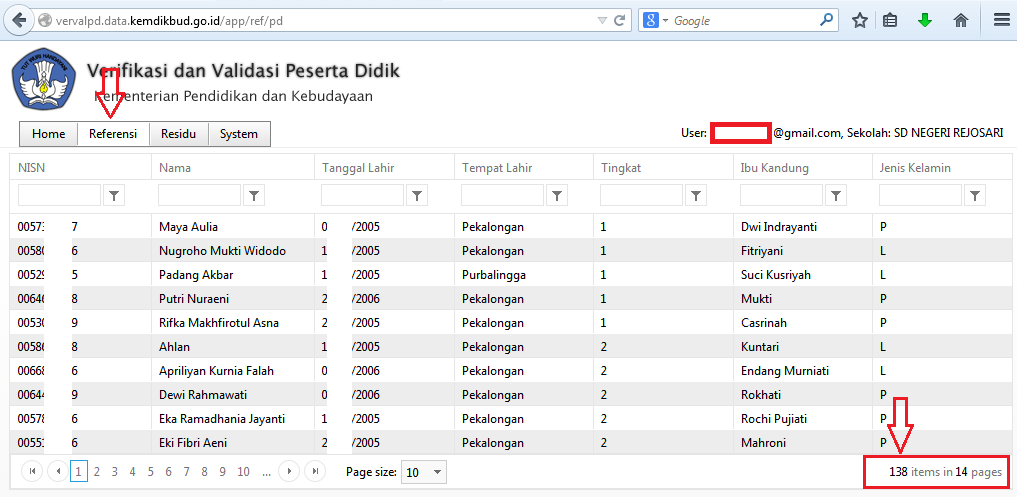Click the Tanggal Lahir filter funnel icon
Viewport: 1017px width, 497px height.
coord(417,195)
